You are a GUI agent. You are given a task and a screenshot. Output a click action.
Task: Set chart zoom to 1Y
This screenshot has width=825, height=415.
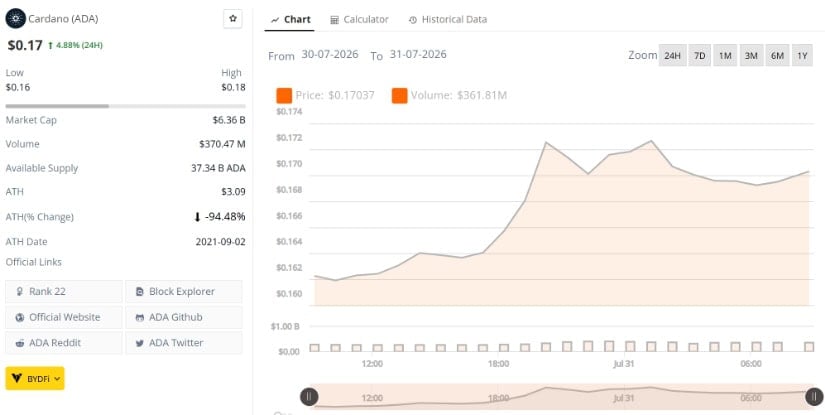(x=802, y=55)
